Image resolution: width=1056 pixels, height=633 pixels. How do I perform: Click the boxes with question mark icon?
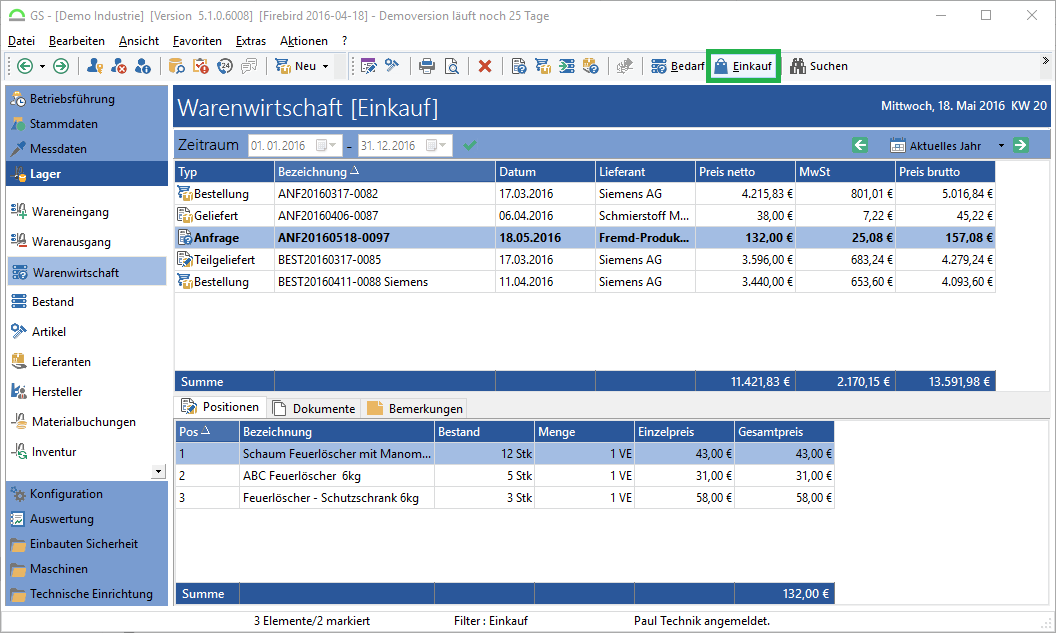pyautogui.click(x=591, y=66)
